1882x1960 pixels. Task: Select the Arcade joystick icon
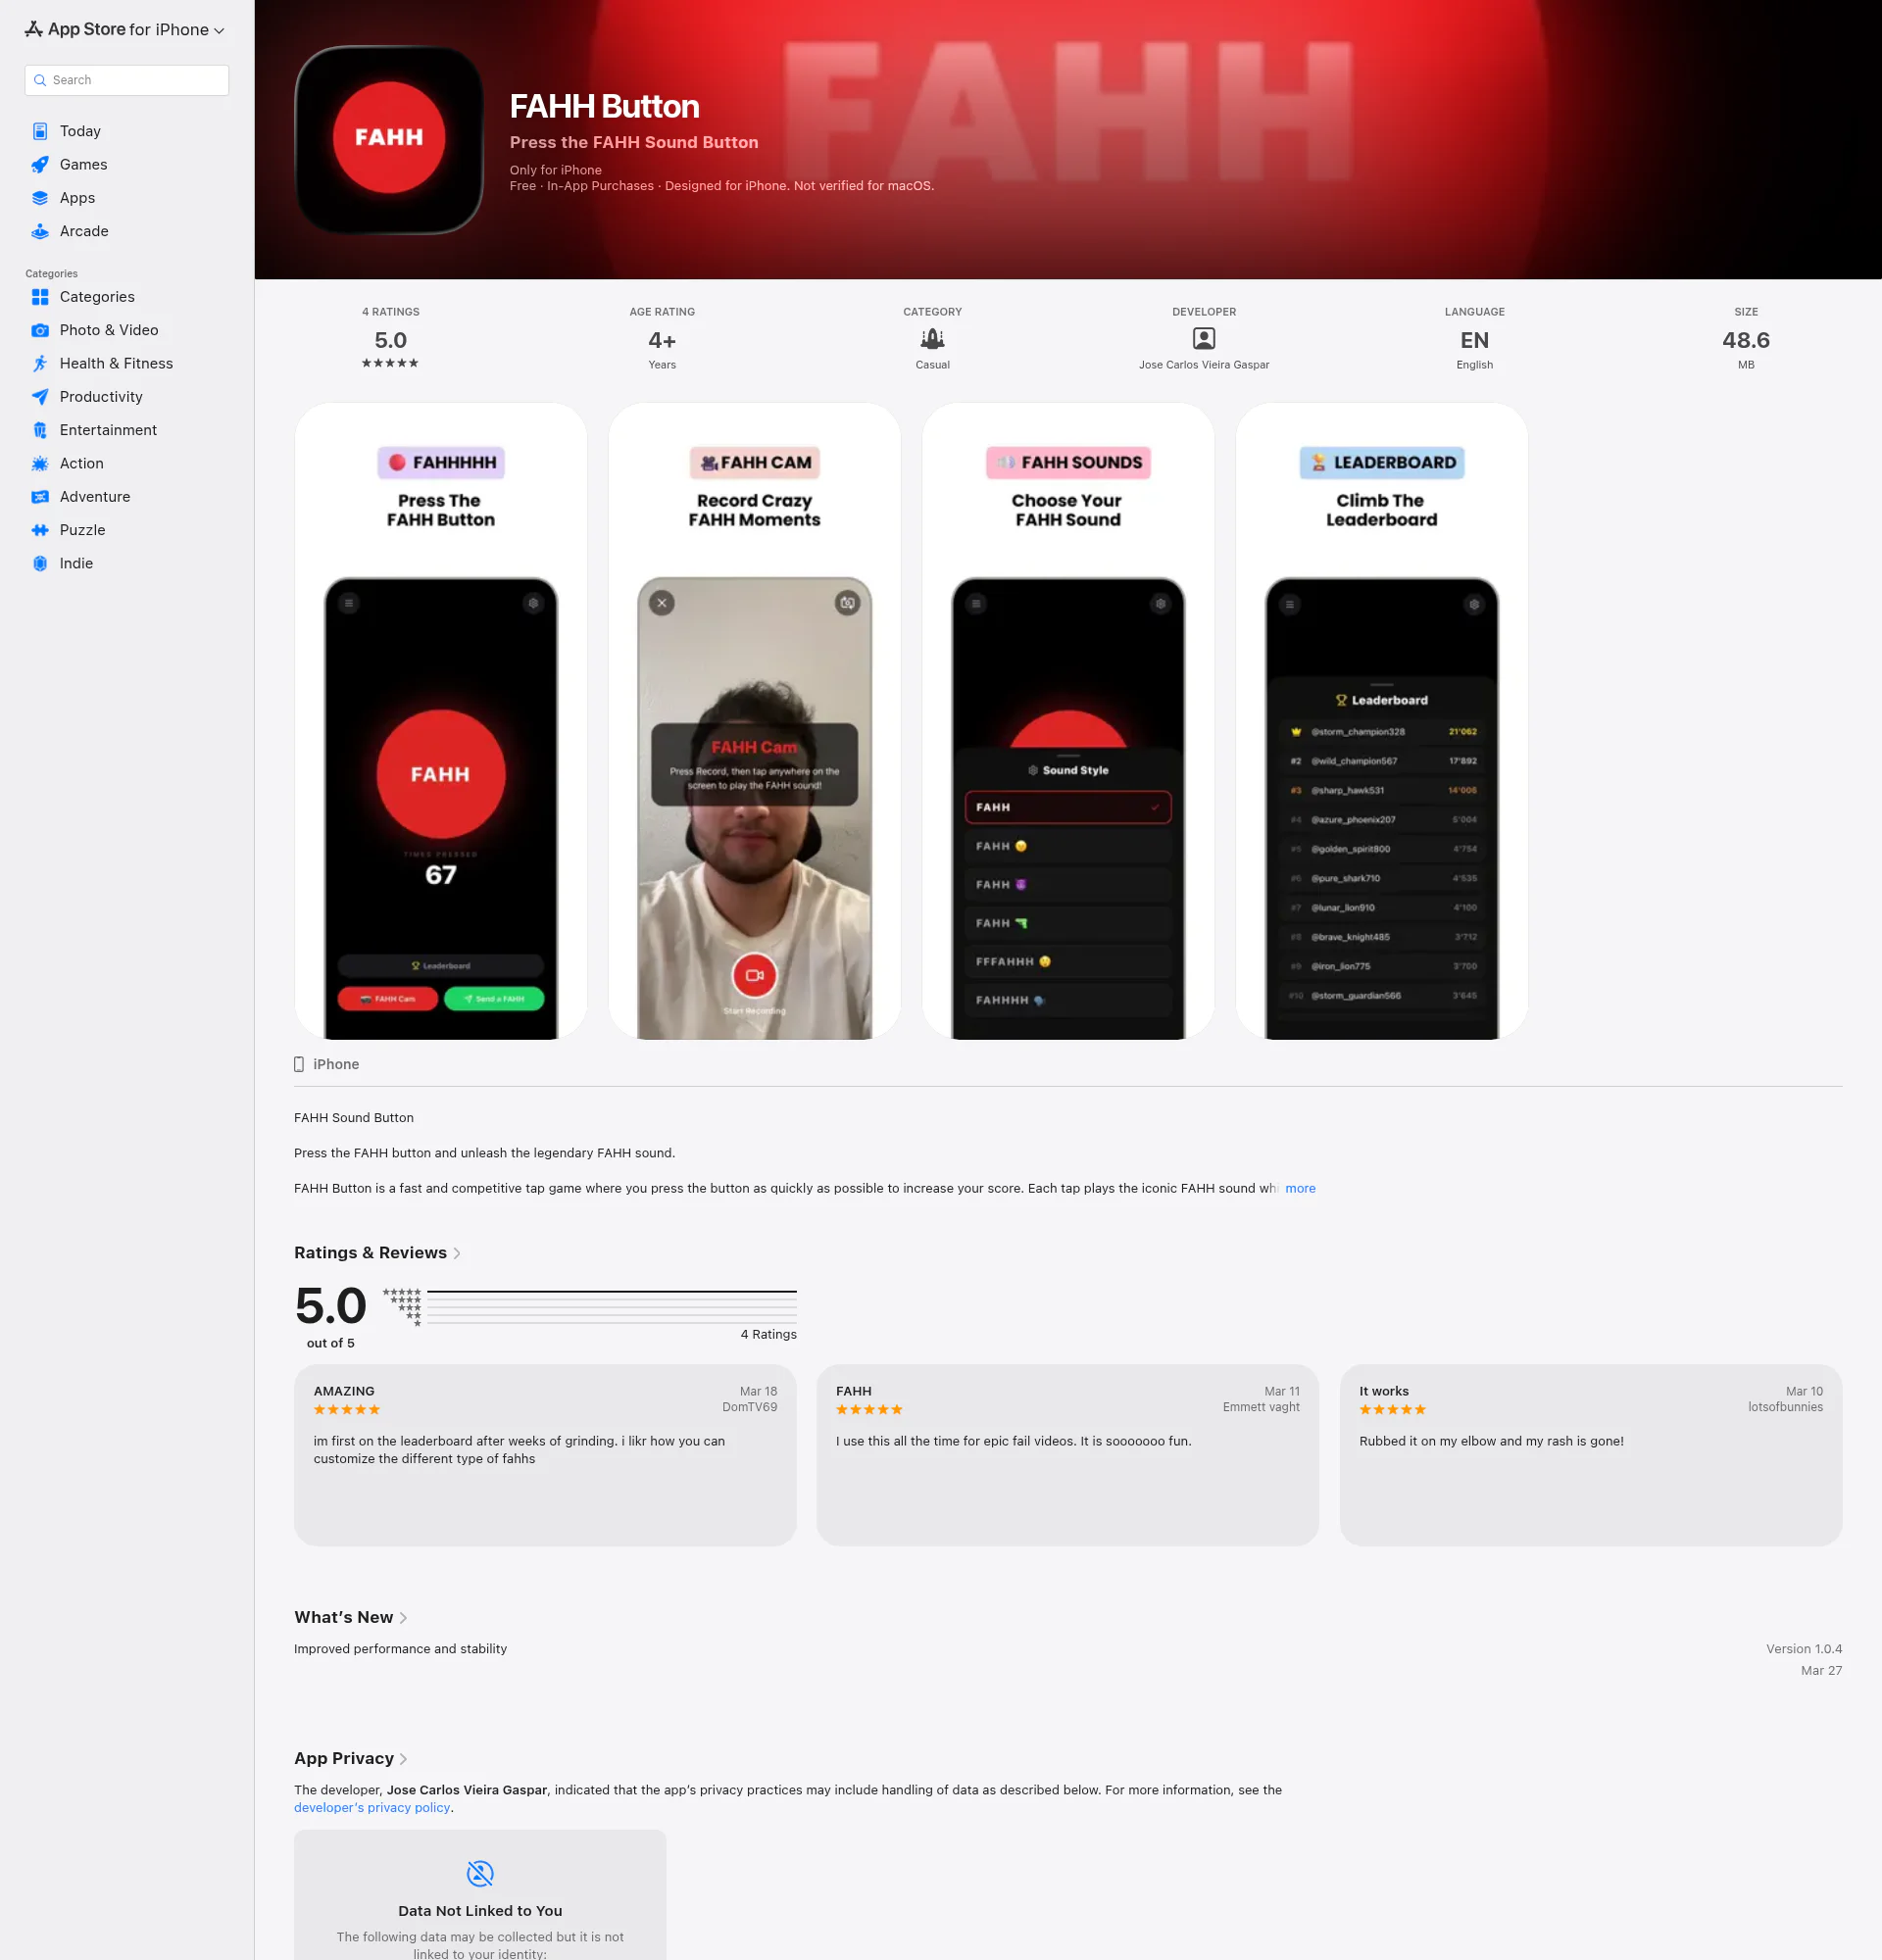click(x=40, y=231)
